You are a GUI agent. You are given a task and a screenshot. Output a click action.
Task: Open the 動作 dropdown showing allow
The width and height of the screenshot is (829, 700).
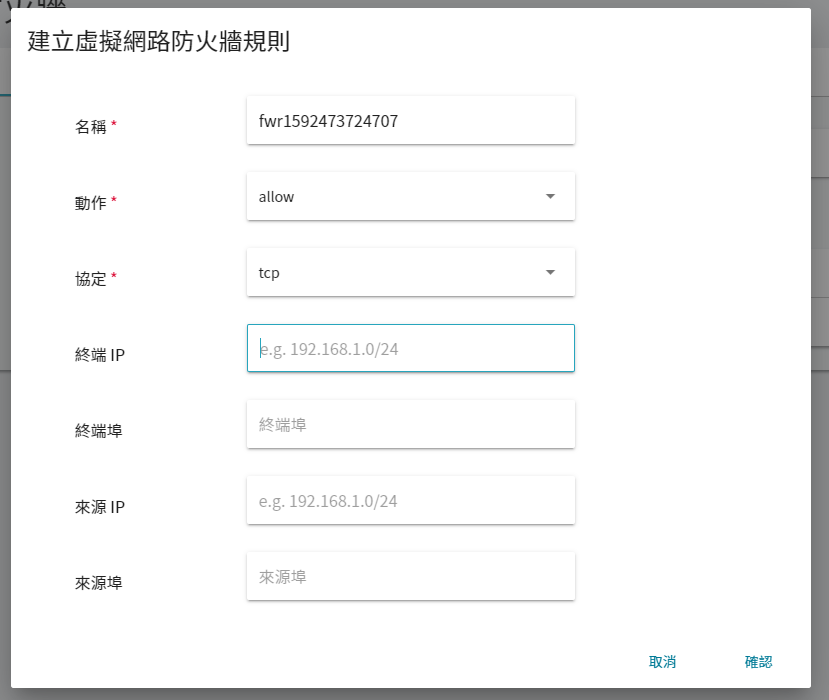(410, 196)
